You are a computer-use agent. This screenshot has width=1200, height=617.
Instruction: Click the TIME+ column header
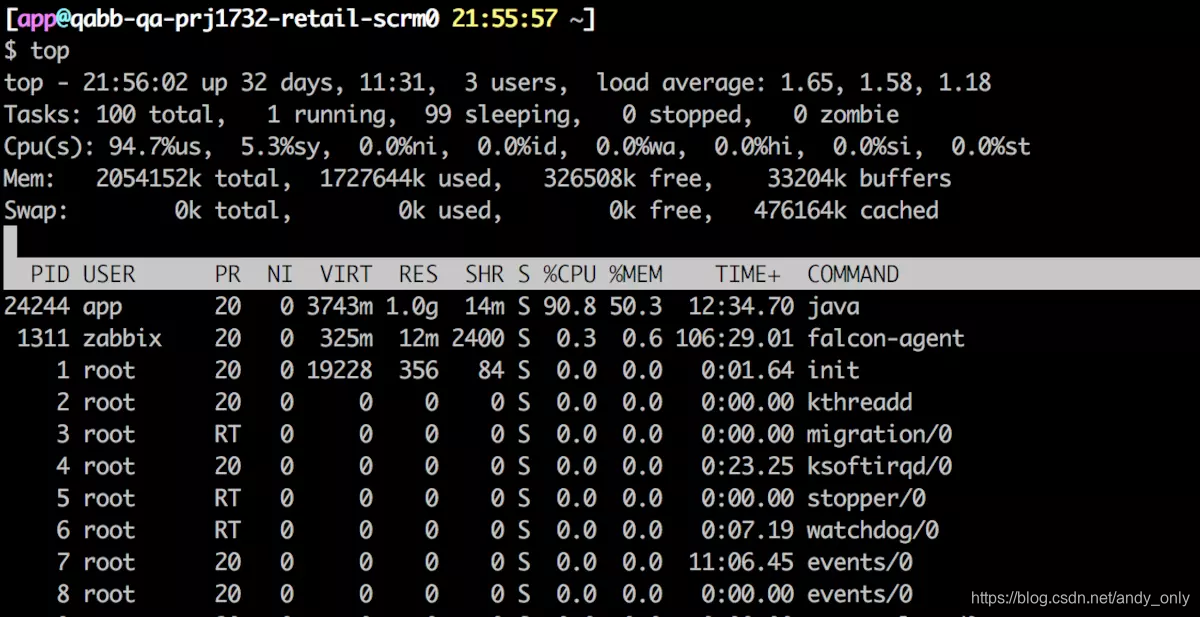coord(748,274)
